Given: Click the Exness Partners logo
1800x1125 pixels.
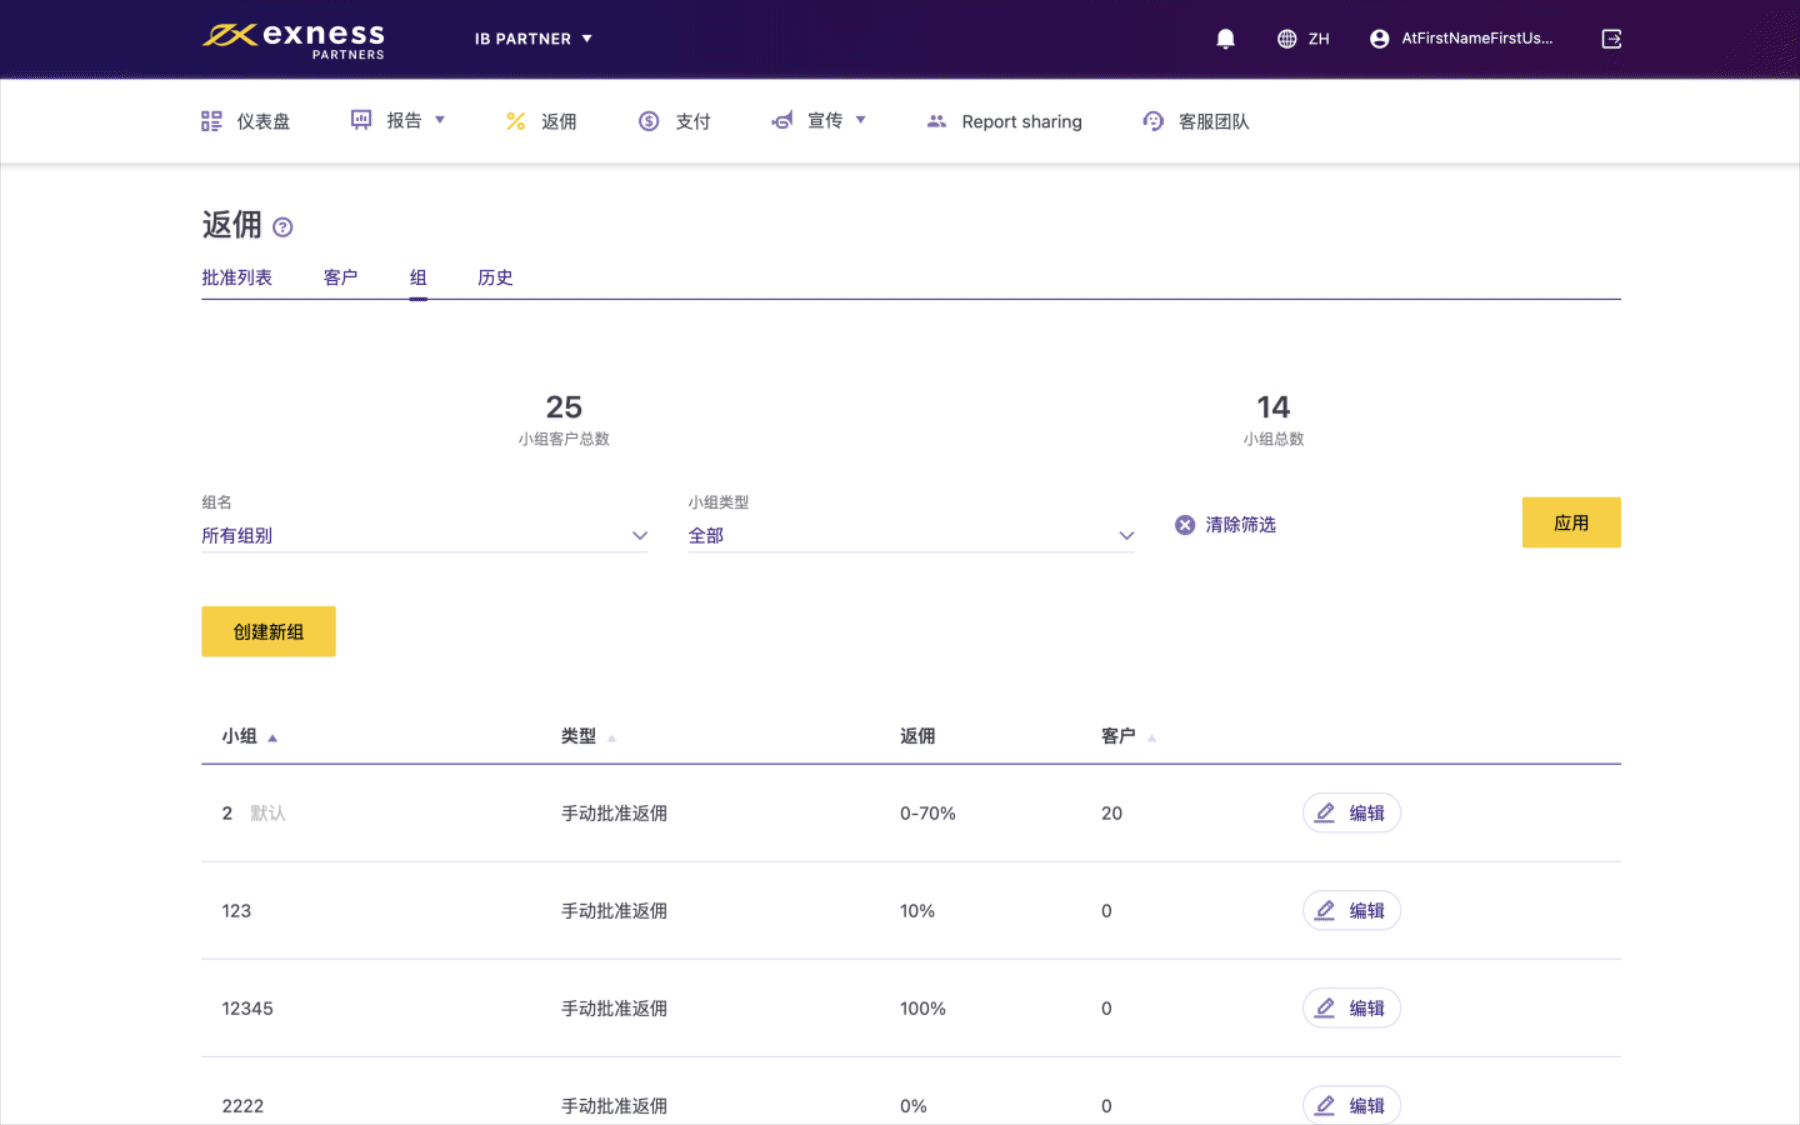Looking at the screenshot, I should point(294,40).
